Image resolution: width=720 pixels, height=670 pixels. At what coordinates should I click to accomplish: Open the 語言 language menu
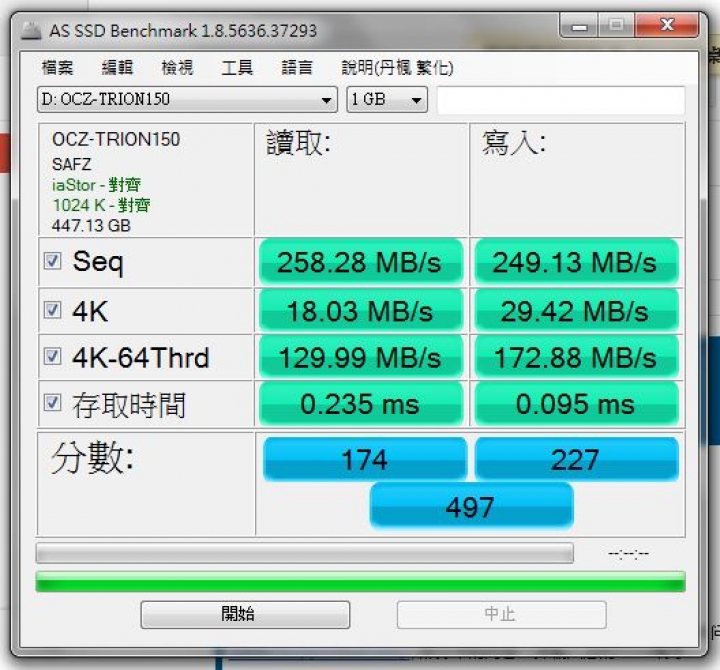point(297,68)
